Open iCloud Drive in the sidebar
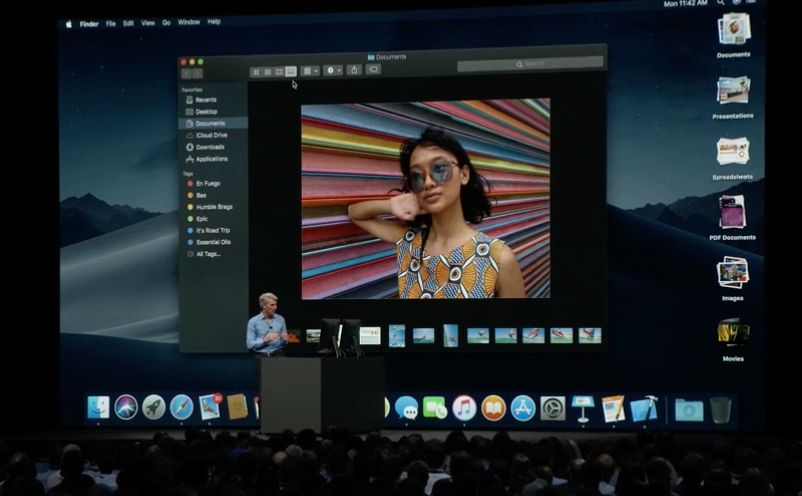Viewport: 802px width, 496px height. coord(213,135)
